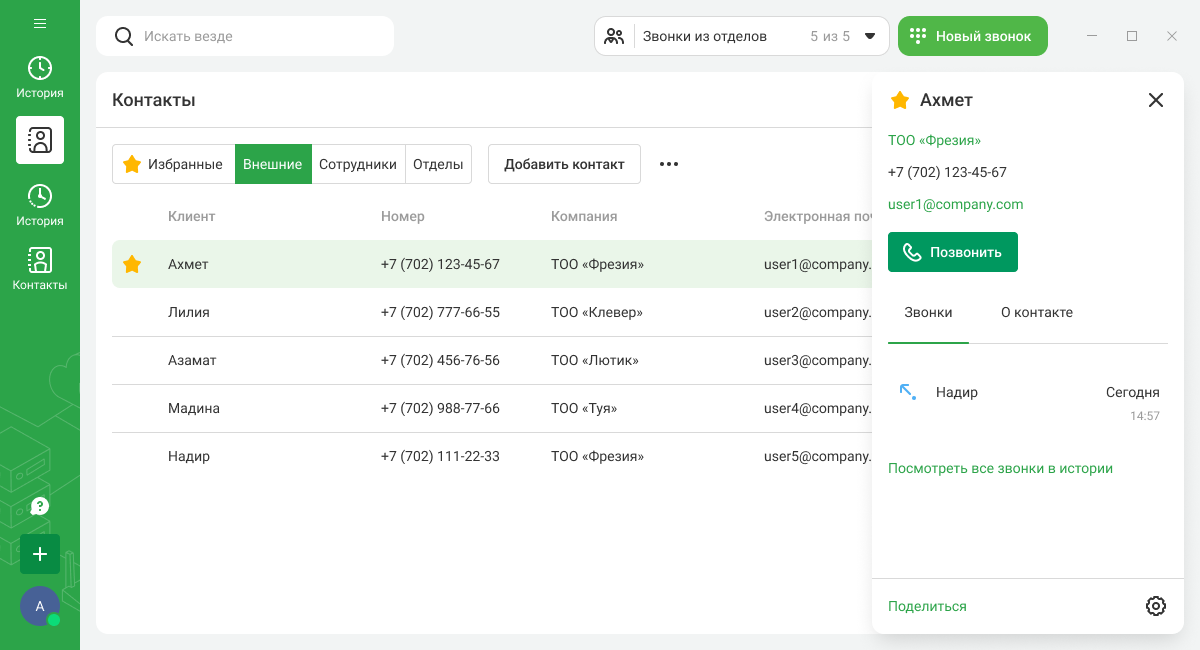This screenshot has height=650, width=1200.
Task: Switch to the Отделы tab
Action: [x=438, y=164]
